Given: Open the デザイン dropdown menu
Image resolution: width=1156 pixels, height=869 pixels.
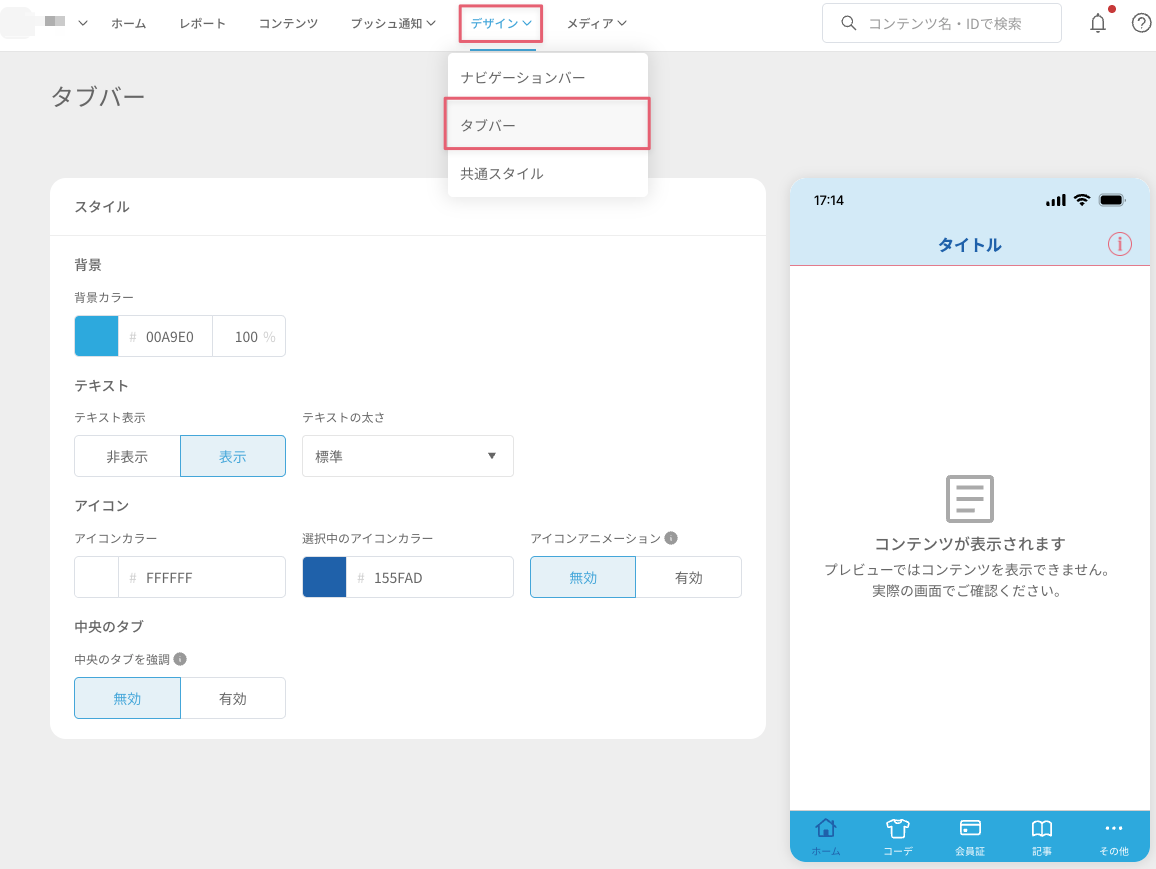Looking at the screenshot, I should point(501,24).
